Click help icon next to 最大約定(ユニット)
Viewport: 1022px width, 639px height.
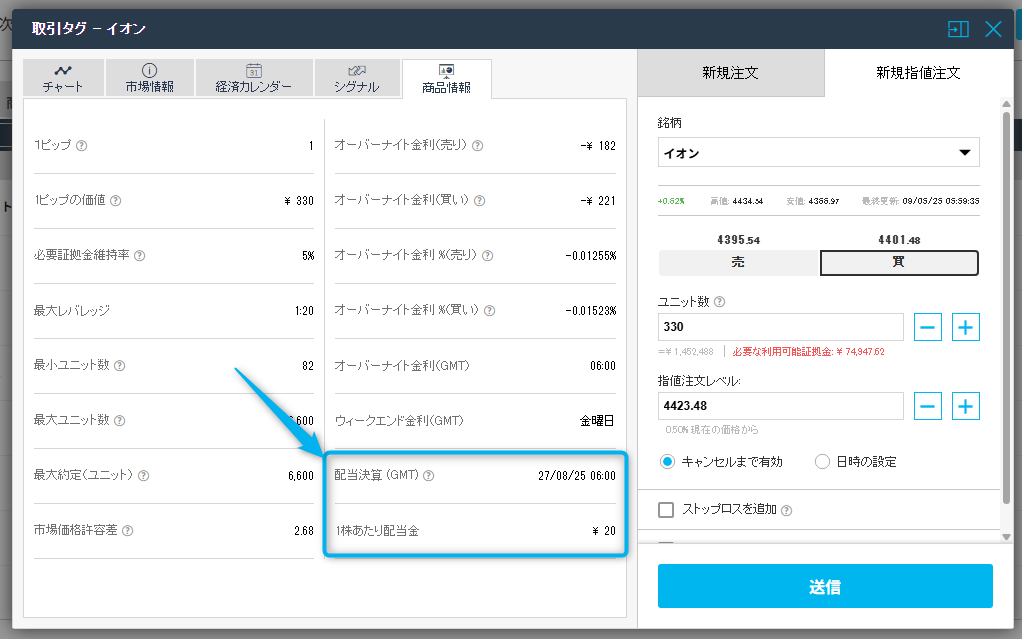point(143,476)
